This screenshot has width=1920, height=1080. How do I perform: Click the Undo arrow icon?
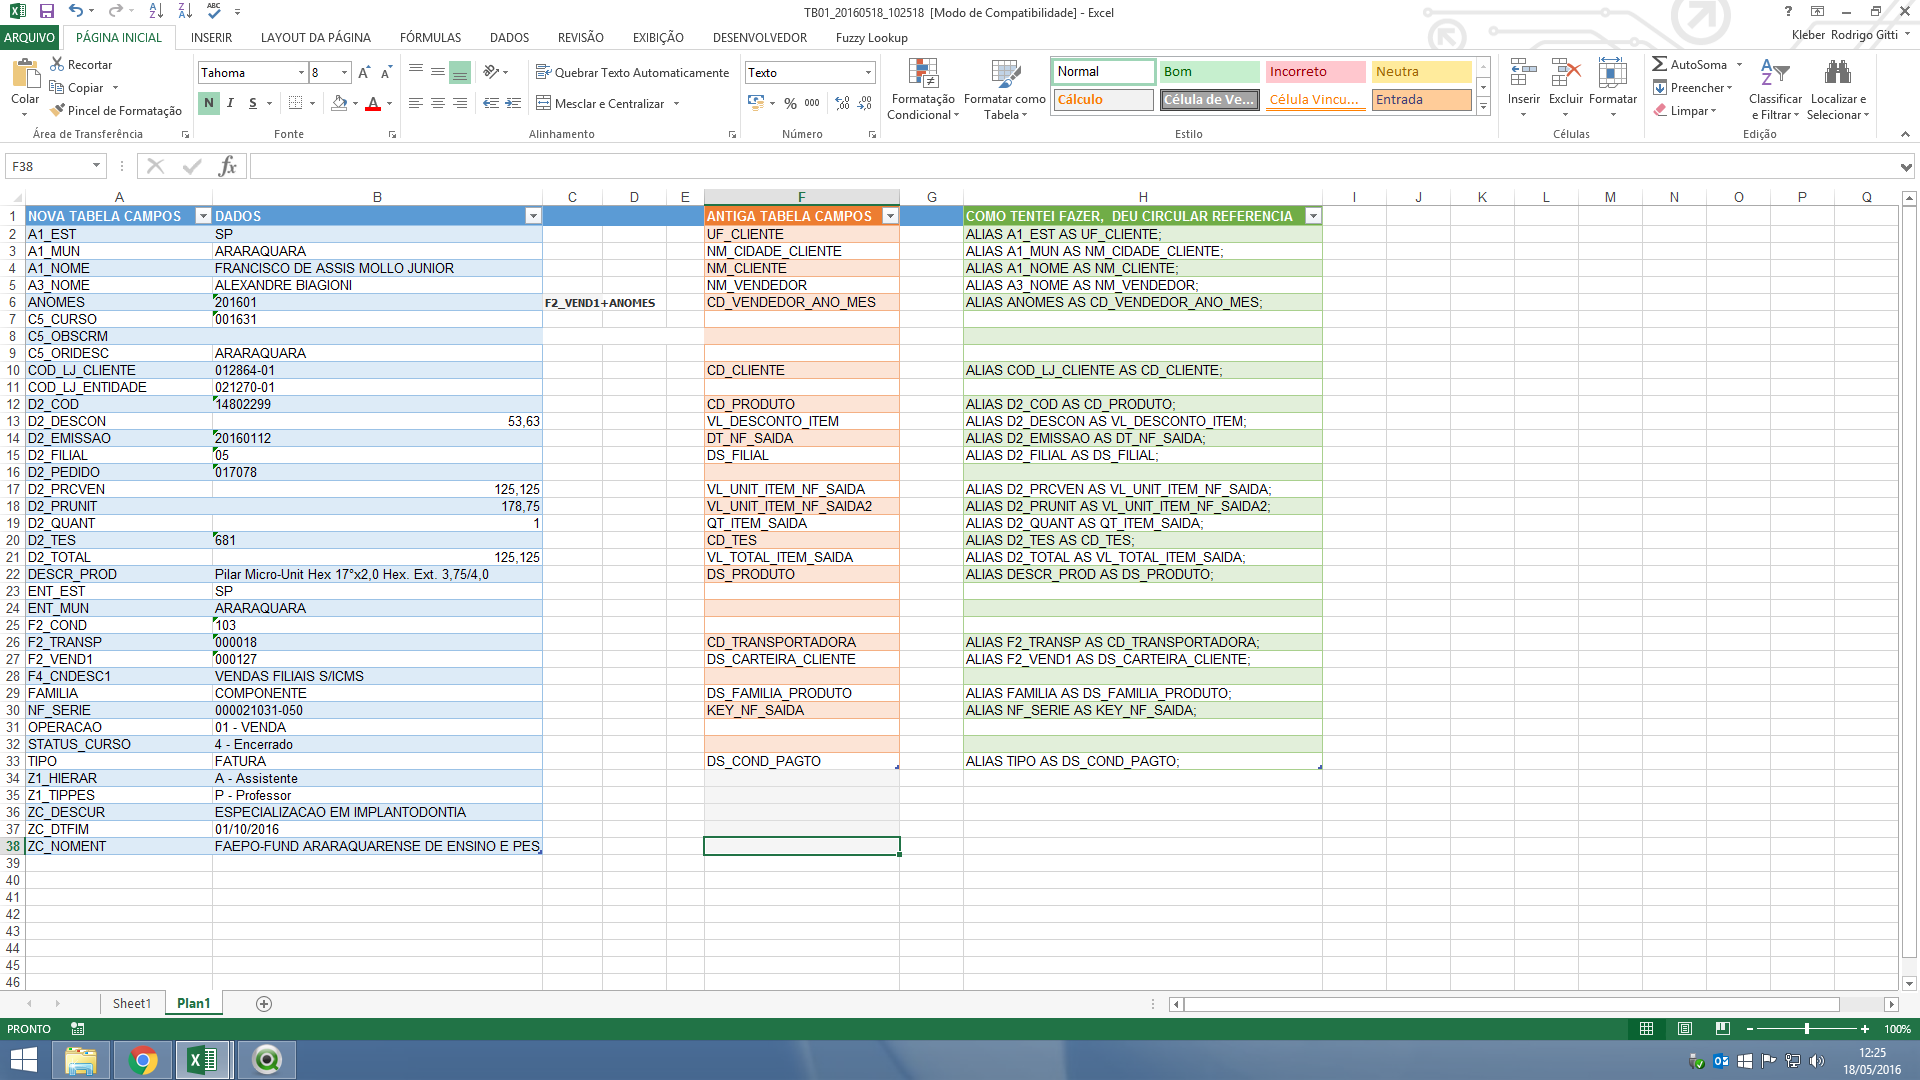75,11
